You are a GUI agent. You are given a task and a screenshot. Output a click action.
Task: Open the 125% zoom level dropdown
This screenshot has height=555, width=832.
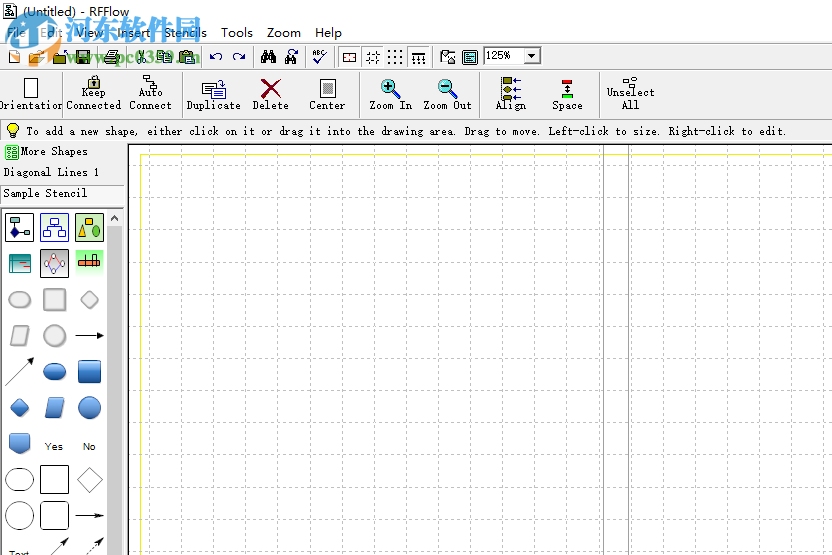(531, 57)
